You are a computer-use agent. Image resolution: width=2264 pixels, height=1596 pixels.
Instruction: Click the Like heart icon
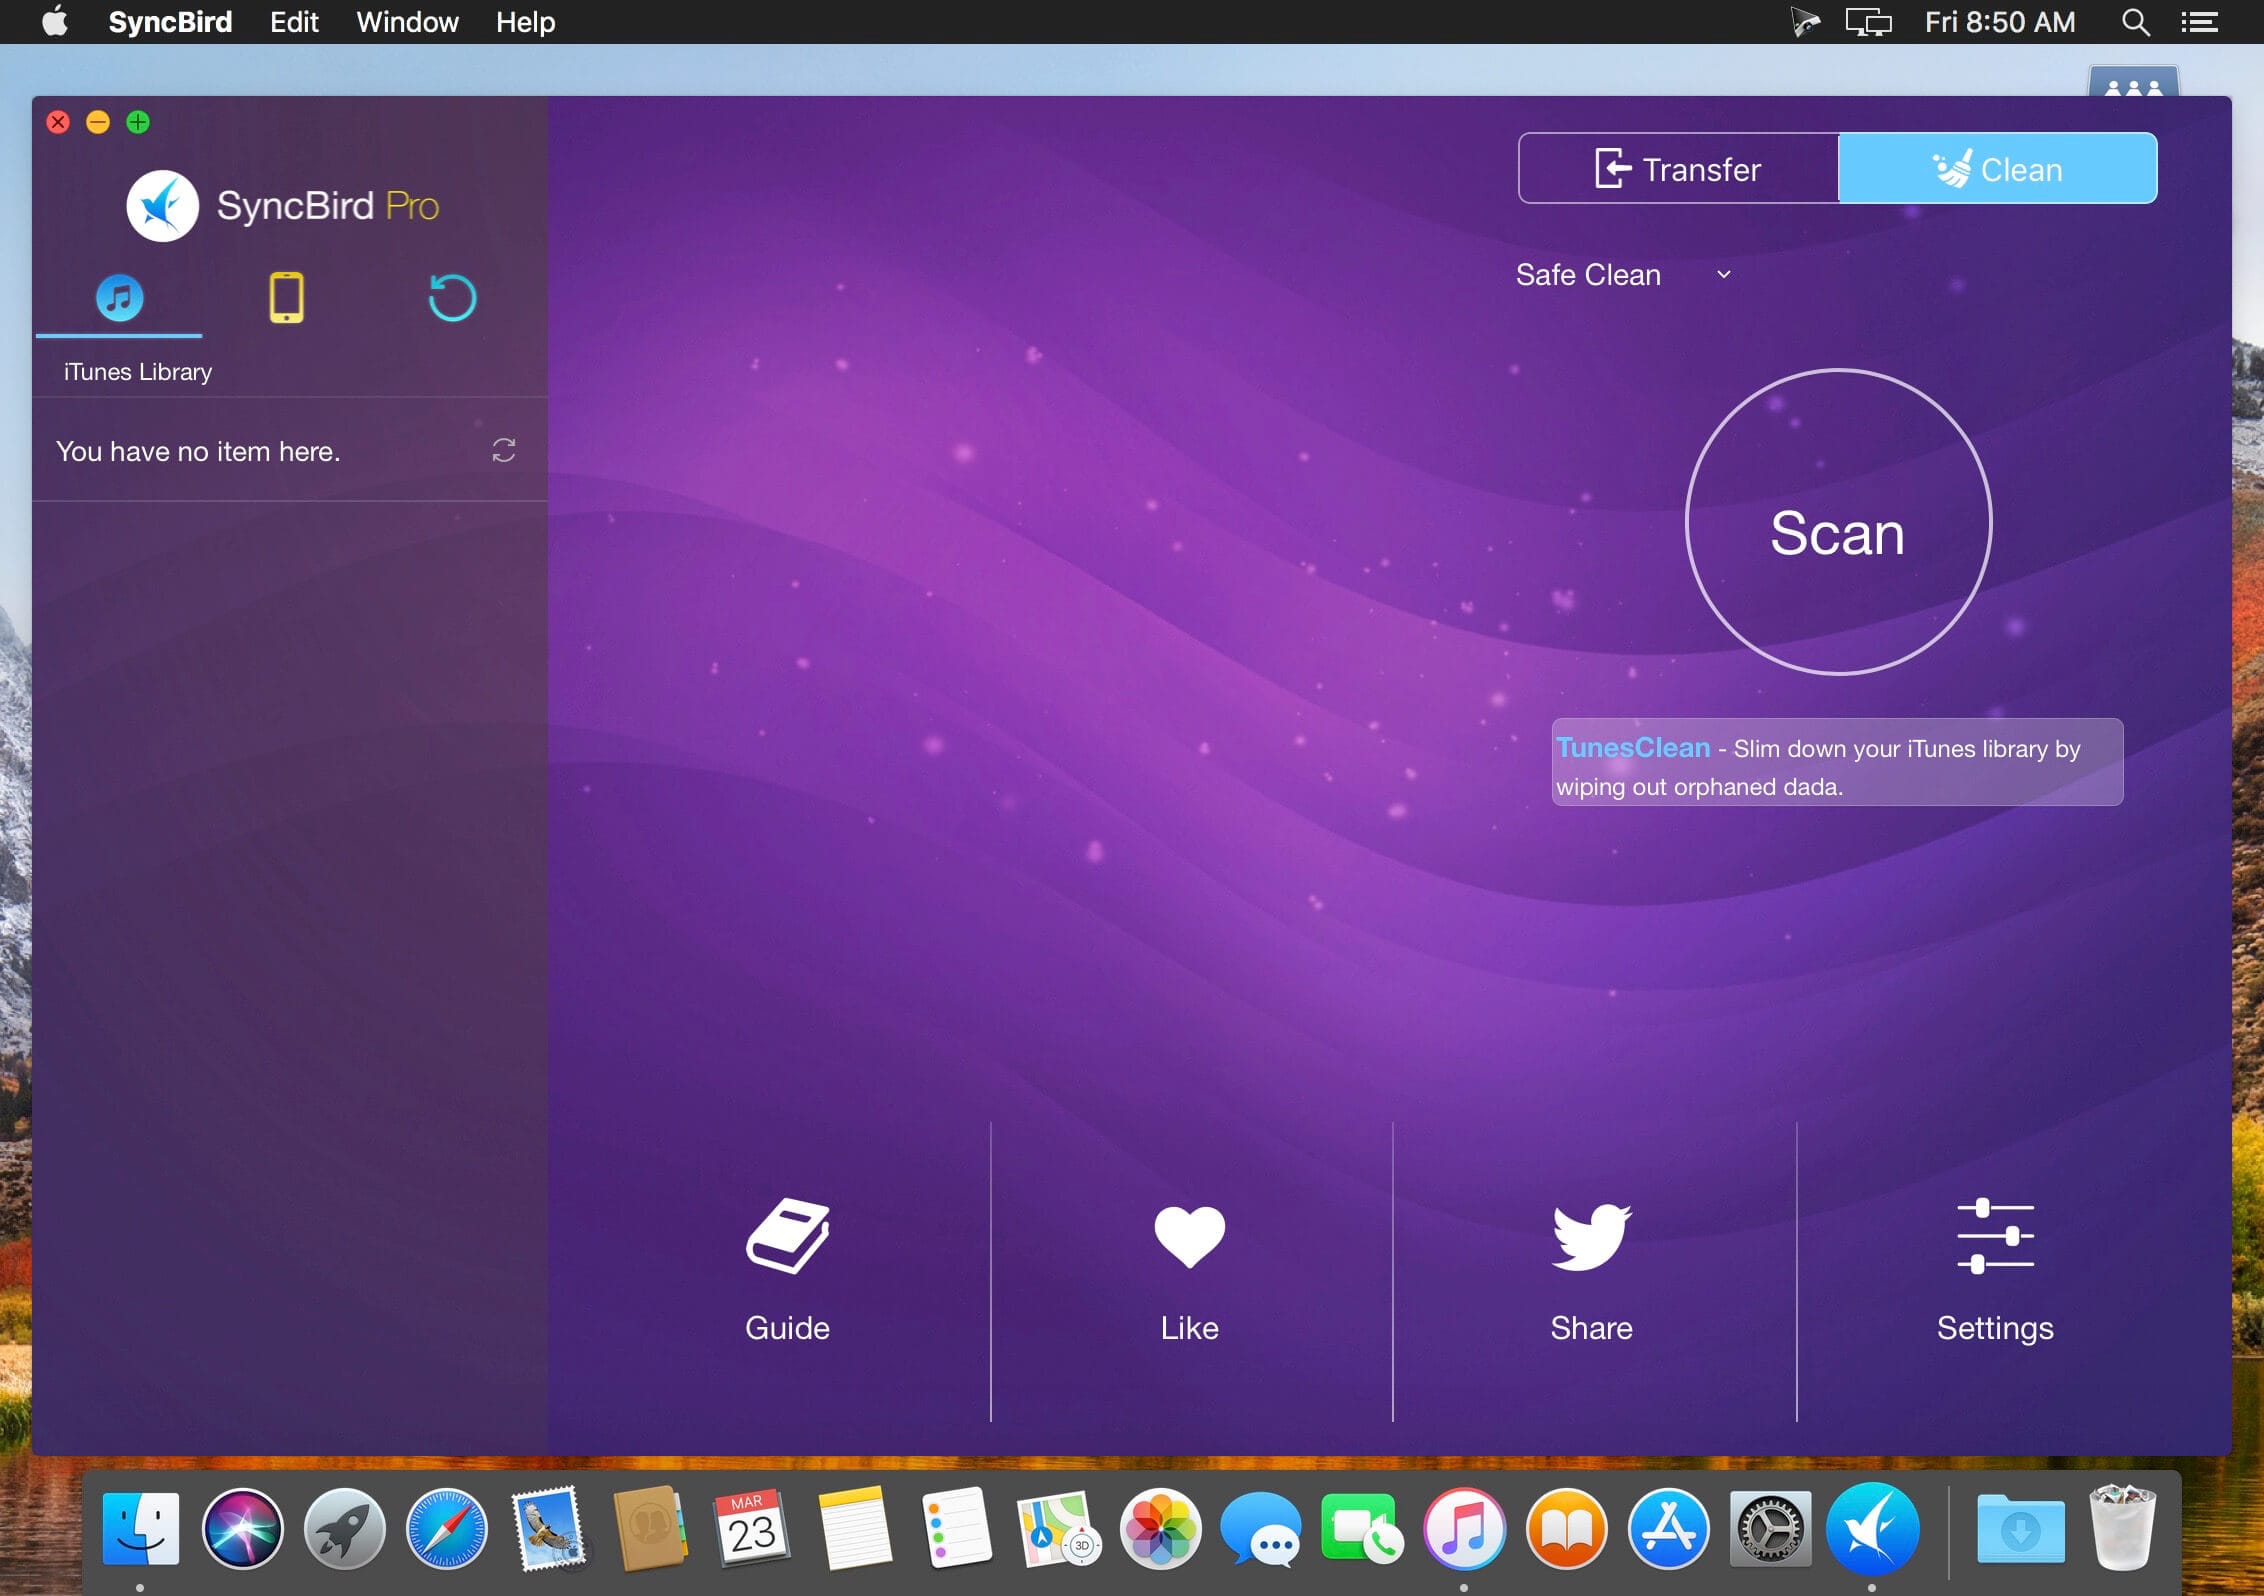tap(1190, 1237)
